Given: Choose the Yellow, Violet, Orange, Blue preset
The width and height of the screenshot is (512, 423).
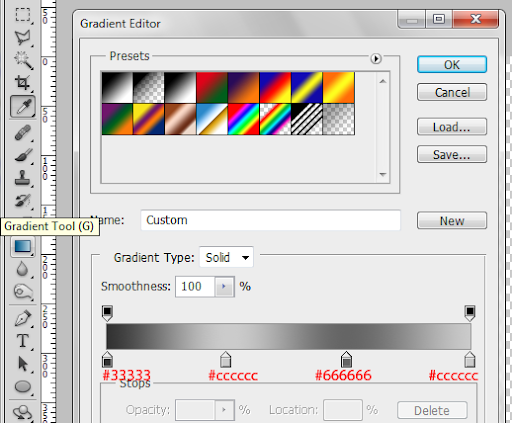Looking at the screenshot, I should tap(149, 119).
